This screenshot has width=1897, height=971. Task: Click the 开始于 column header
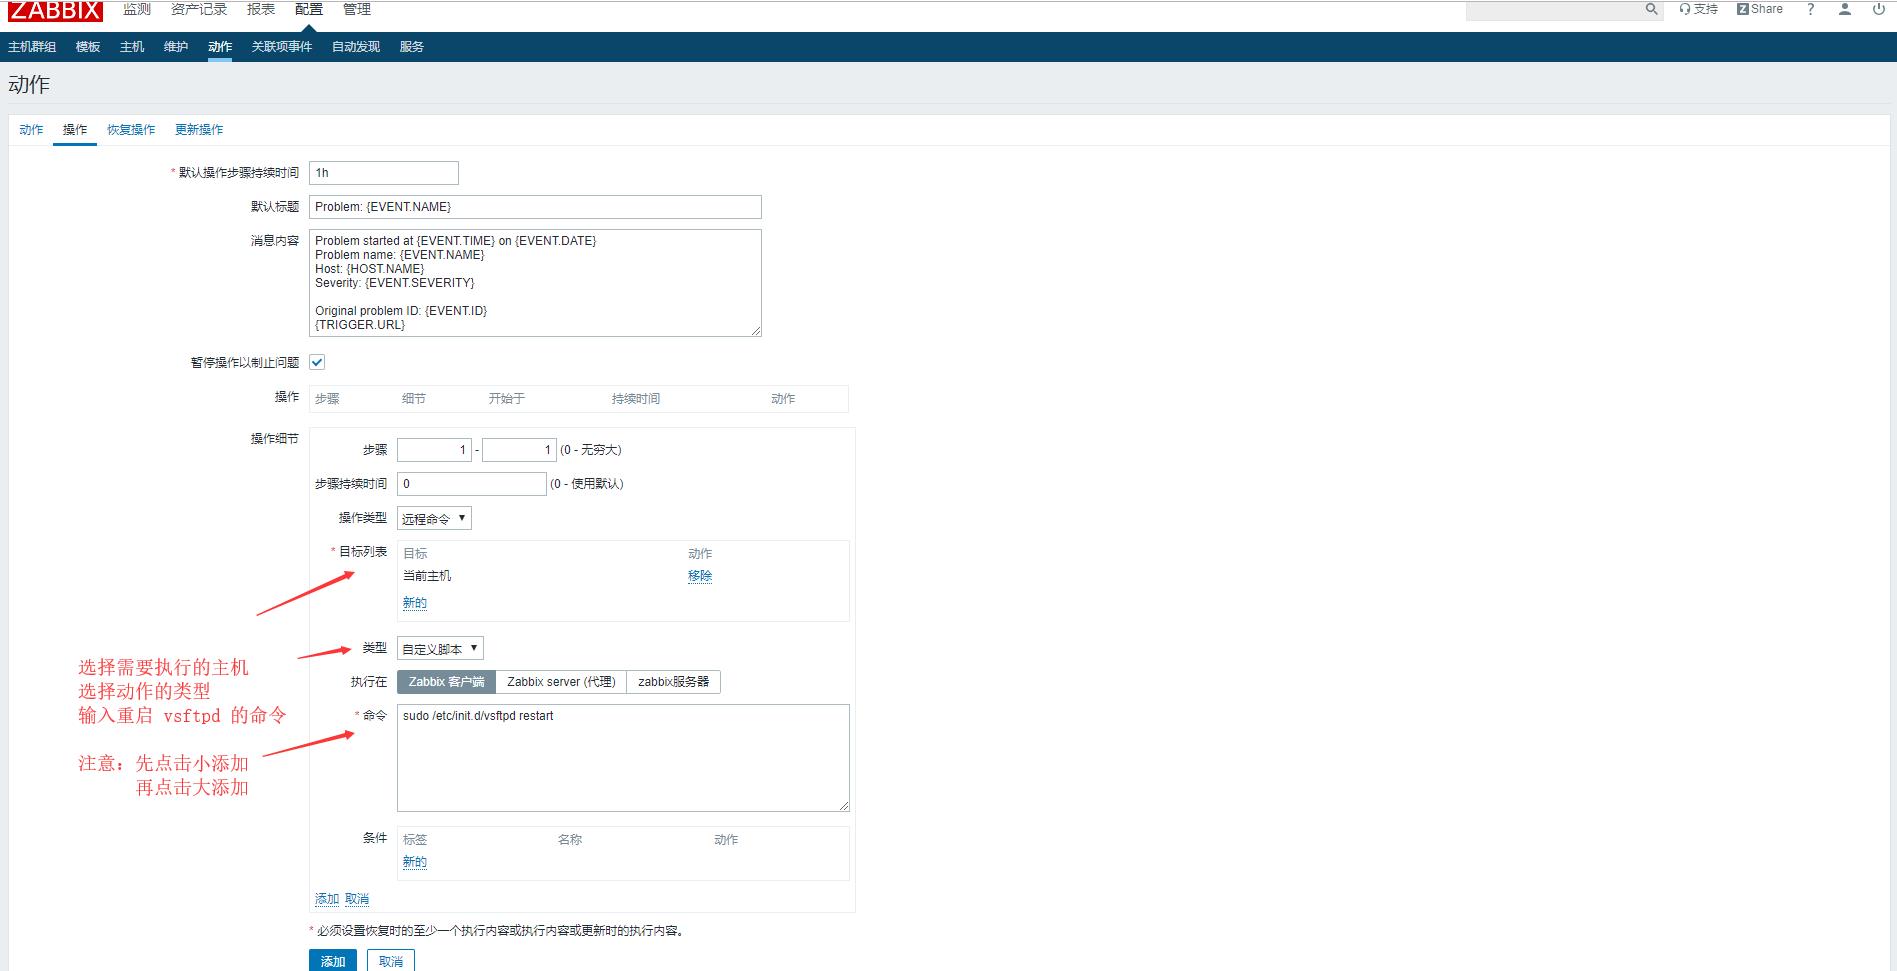point(507,399)
